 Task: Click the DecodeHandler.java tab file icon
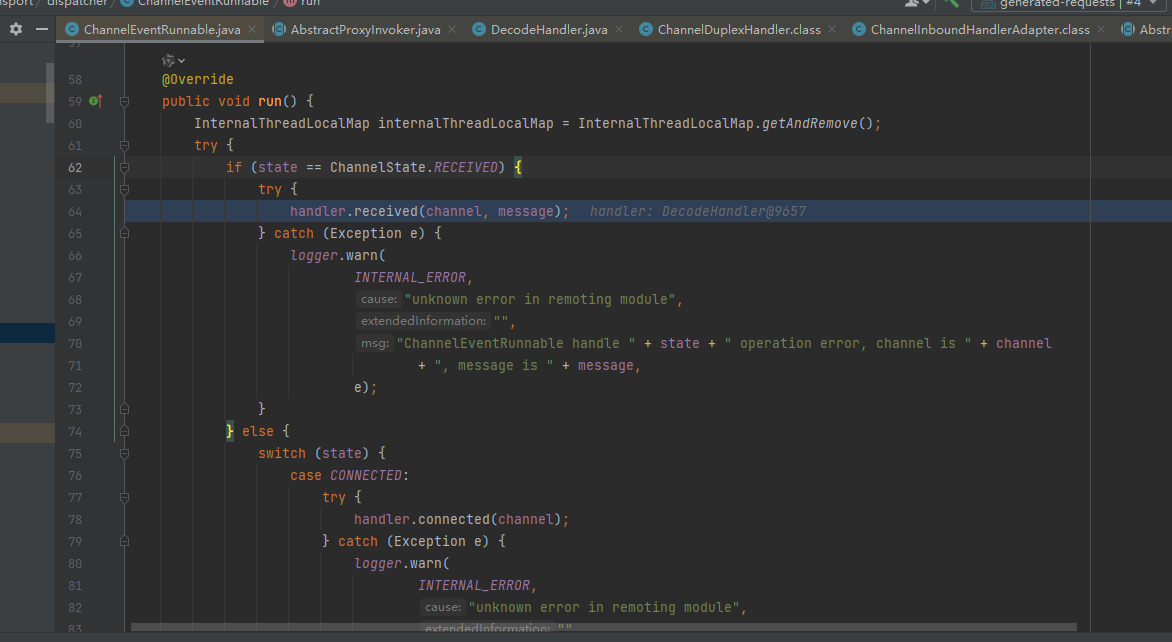(479, 29)
